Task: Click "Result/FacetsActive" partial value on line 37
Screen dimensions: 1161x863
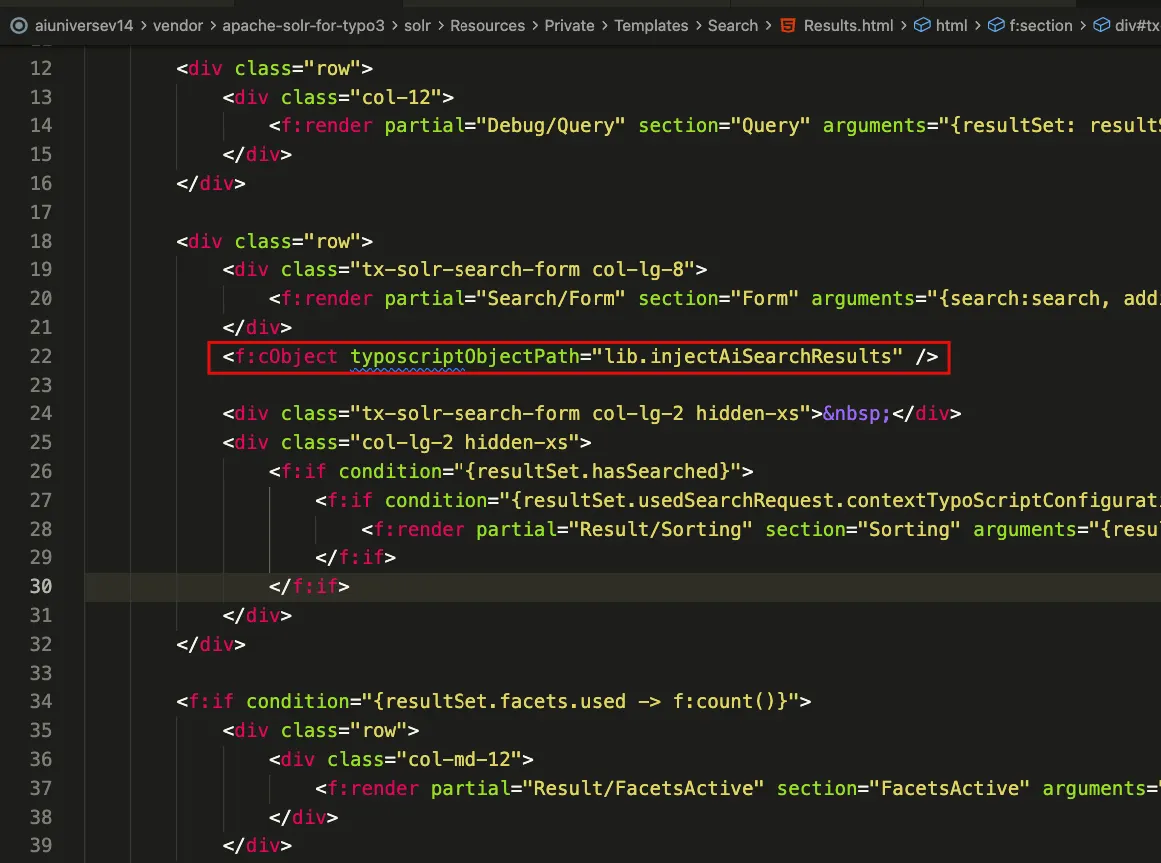Action: (x=643, y=789)
